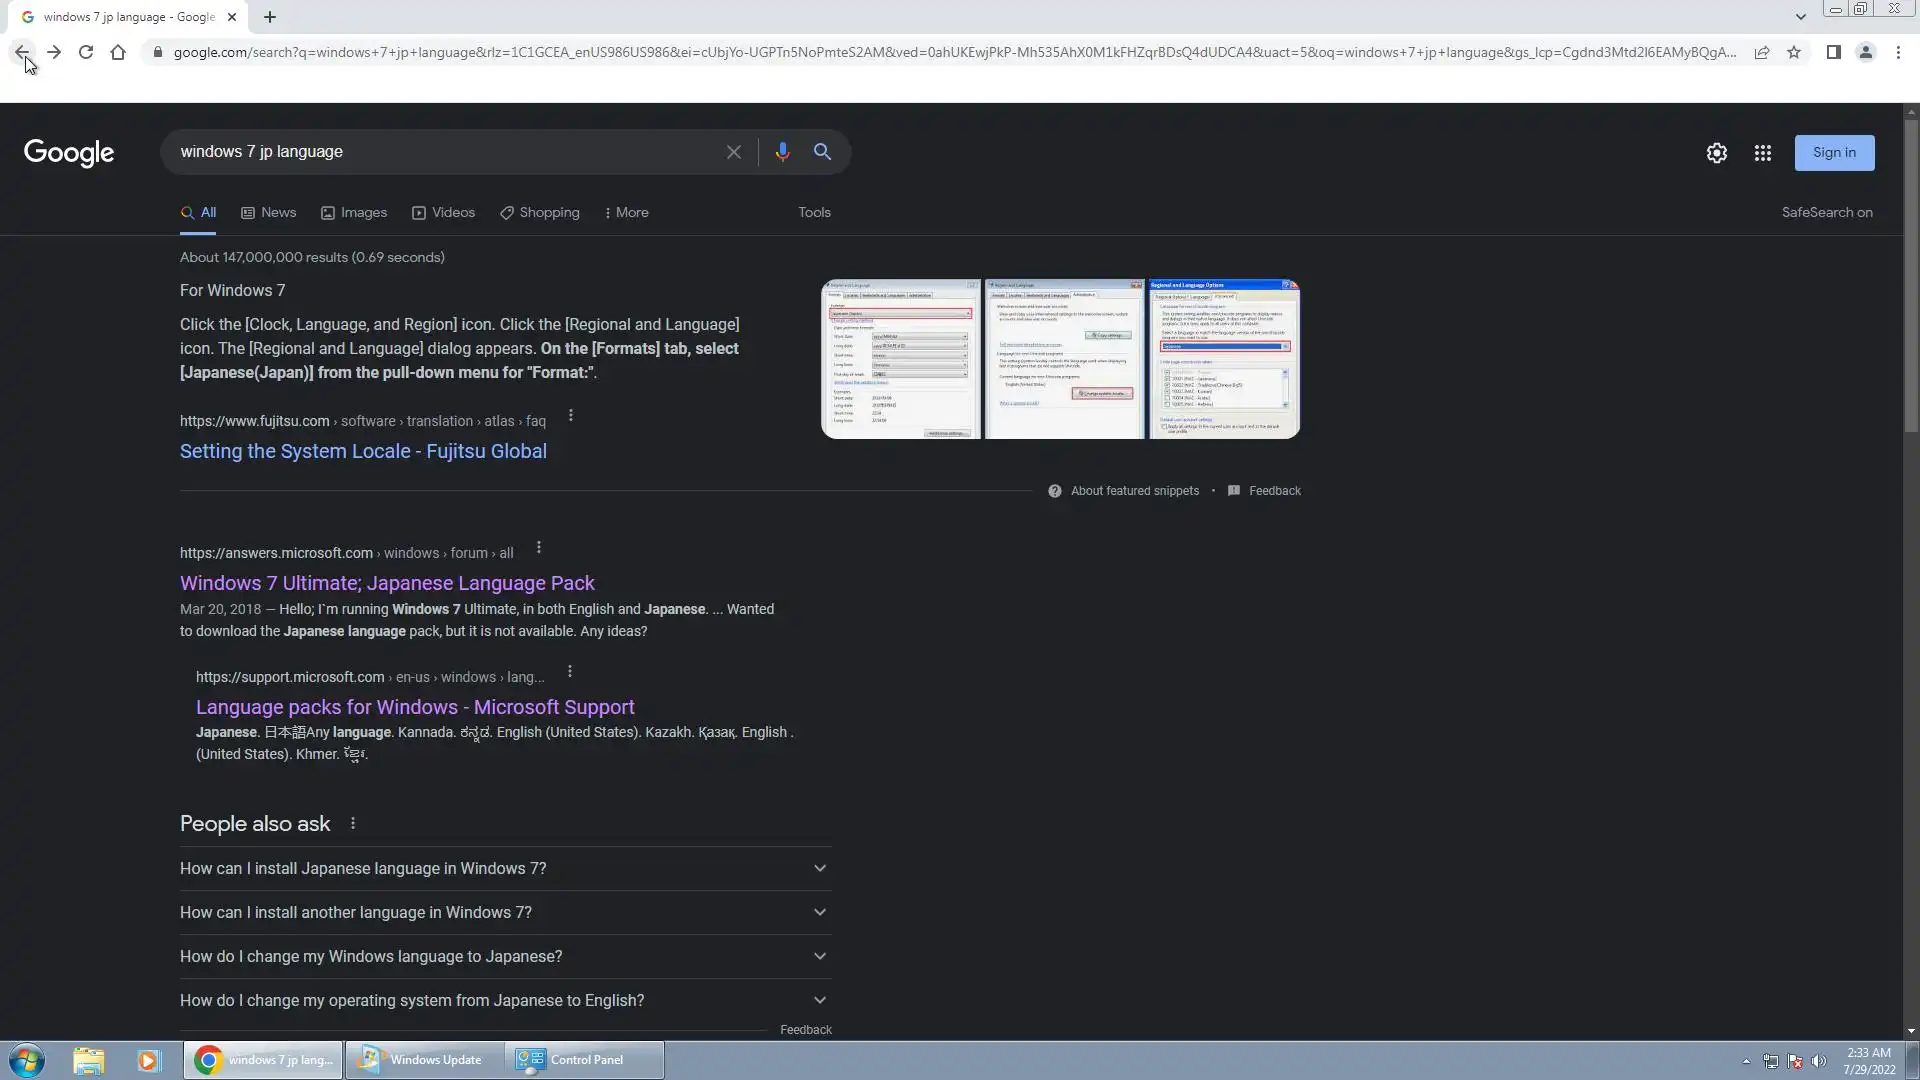Switch to the News results tab
Image resolution: width=1920 pixels, height=1080 pixels.
pos(269,212)
